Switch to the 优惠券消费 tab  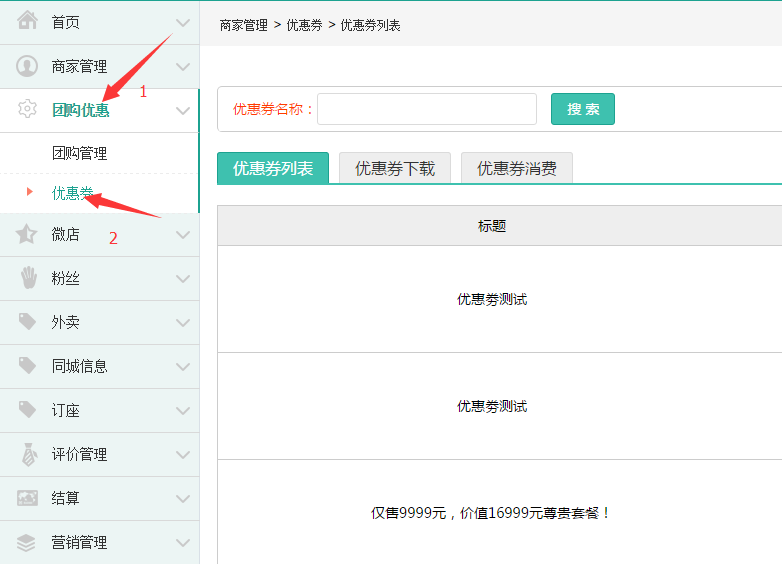(x=517, y=168)
